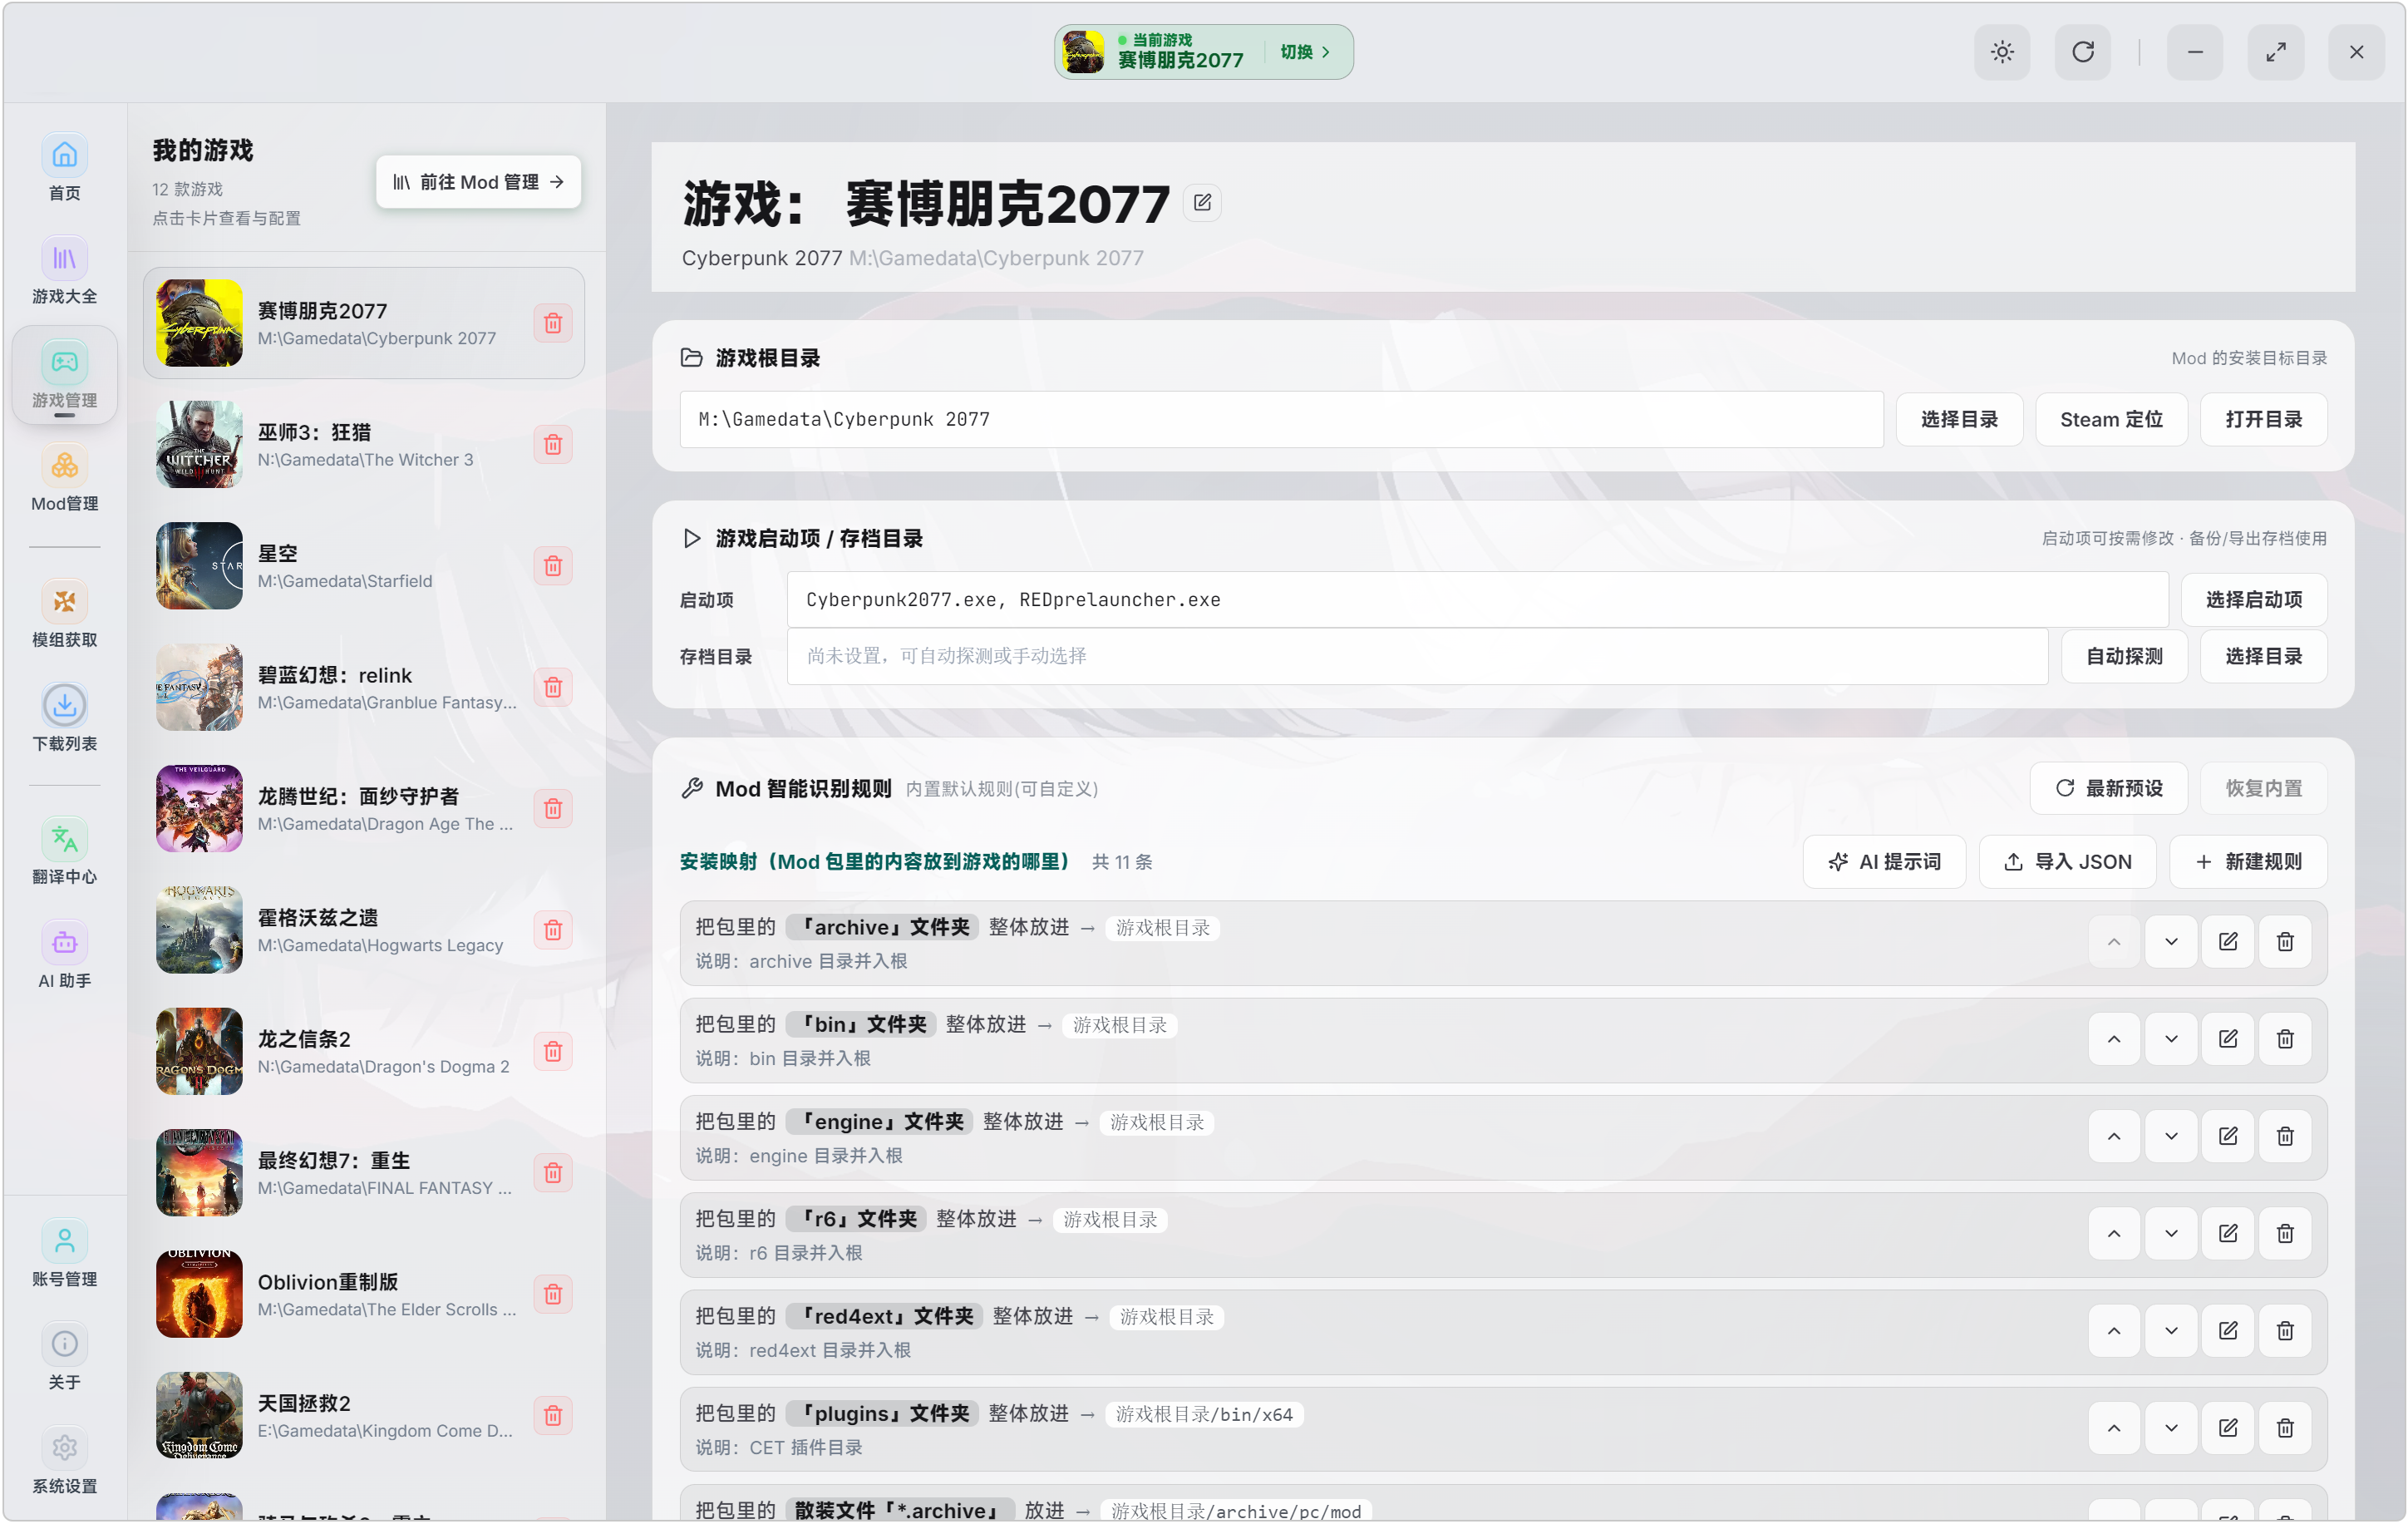Move r6 folder rule down
The height and width of the screenshot is (1524, 2408).
(x=2172, y=1233)
